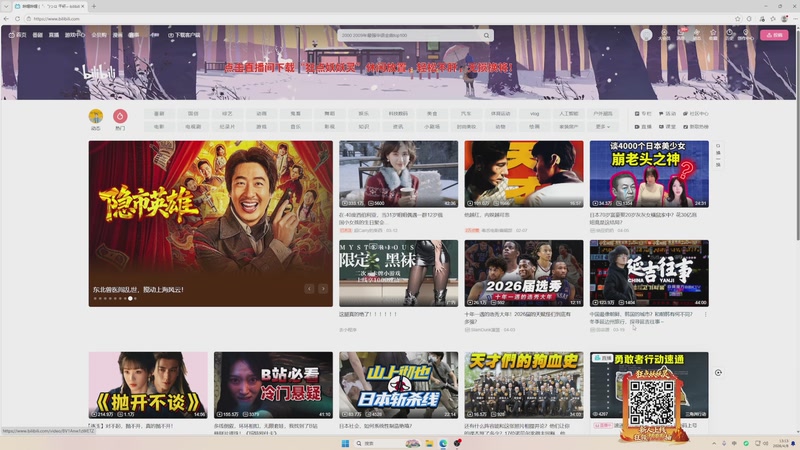Select the 综艺 category chip
The height and width of the screenshot is (450, 800).
coord(227,113)
